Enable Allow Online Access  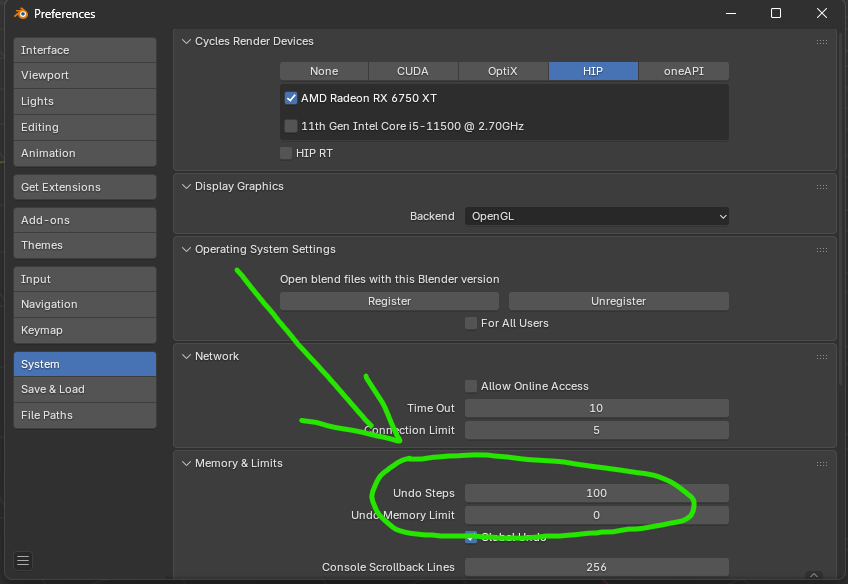point(471,386)
